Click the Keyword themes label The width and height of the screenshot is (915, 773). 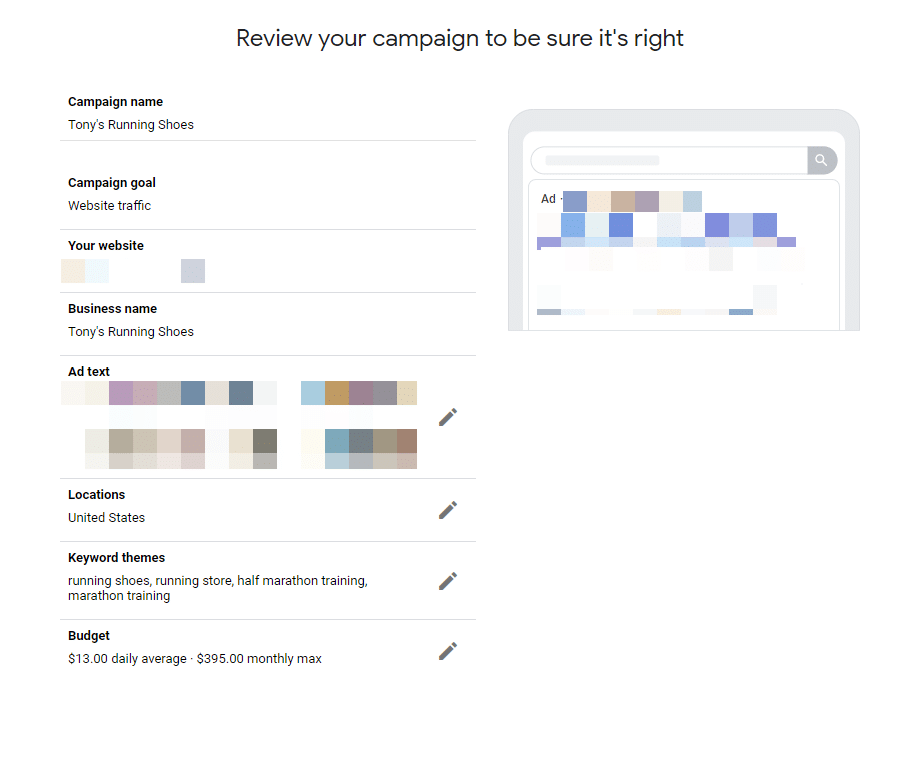117,558
